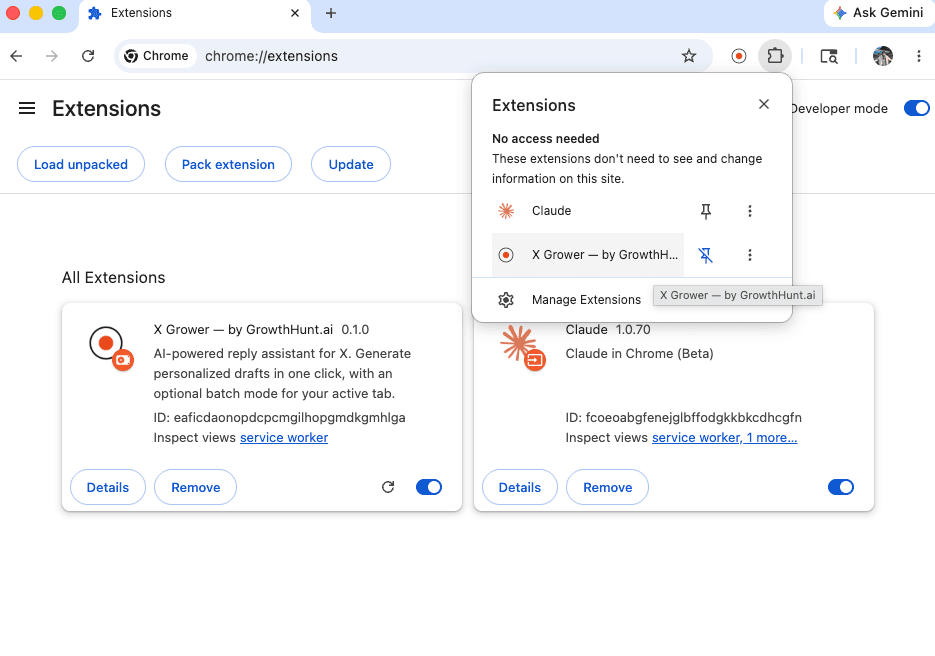Go back with the back arrow
The image size is (935, 656).
click(17, 56)
